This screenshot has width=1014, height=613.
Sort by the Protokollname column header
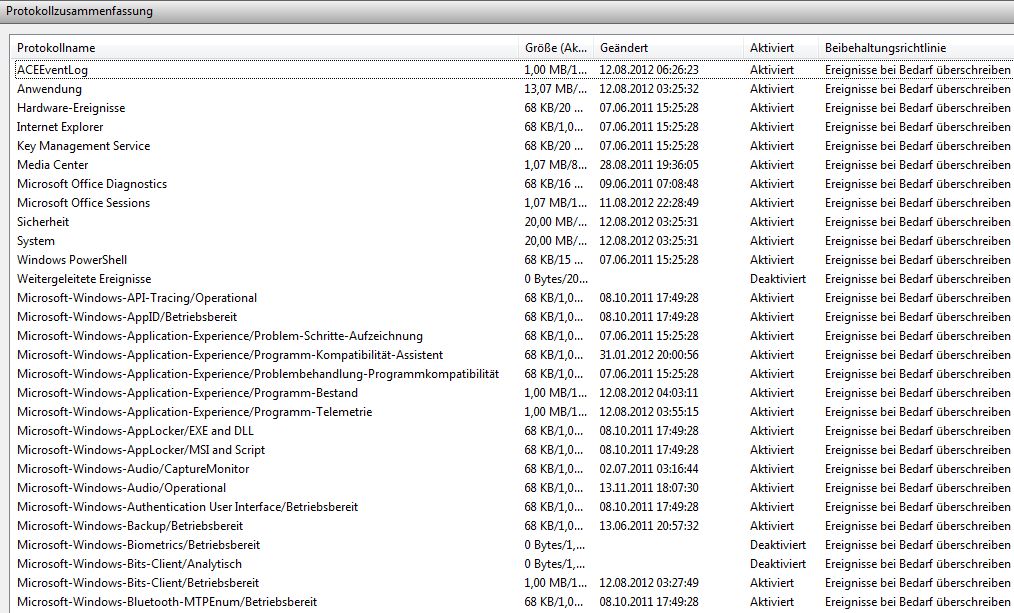pyautogui.click(x=264, y=48)
